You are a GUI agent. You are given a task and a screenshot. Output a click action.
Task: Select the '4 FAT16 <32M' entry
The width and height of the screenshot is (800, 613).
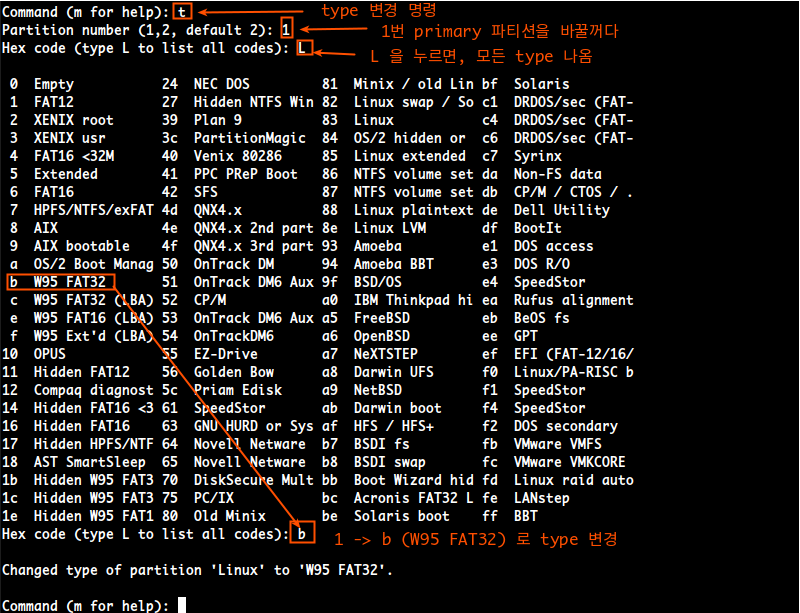(x=62, y=156)
